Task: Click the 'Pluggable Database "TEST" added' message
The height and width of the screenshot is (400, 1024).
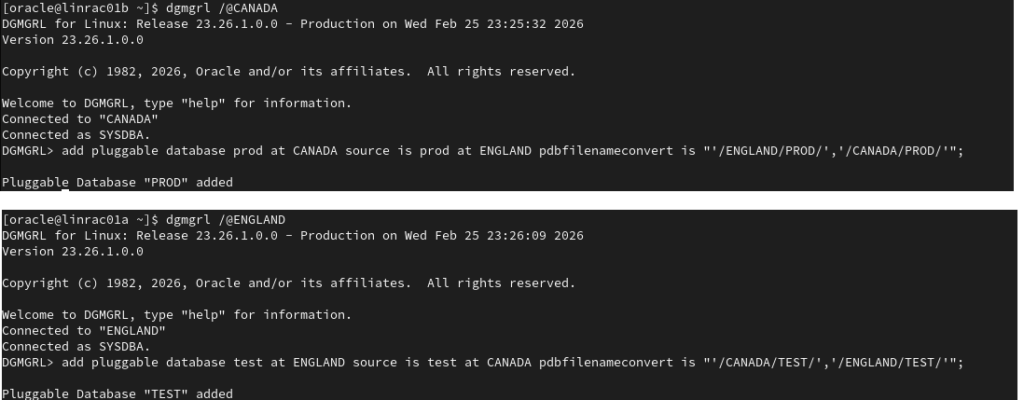Action: [117, 394]
